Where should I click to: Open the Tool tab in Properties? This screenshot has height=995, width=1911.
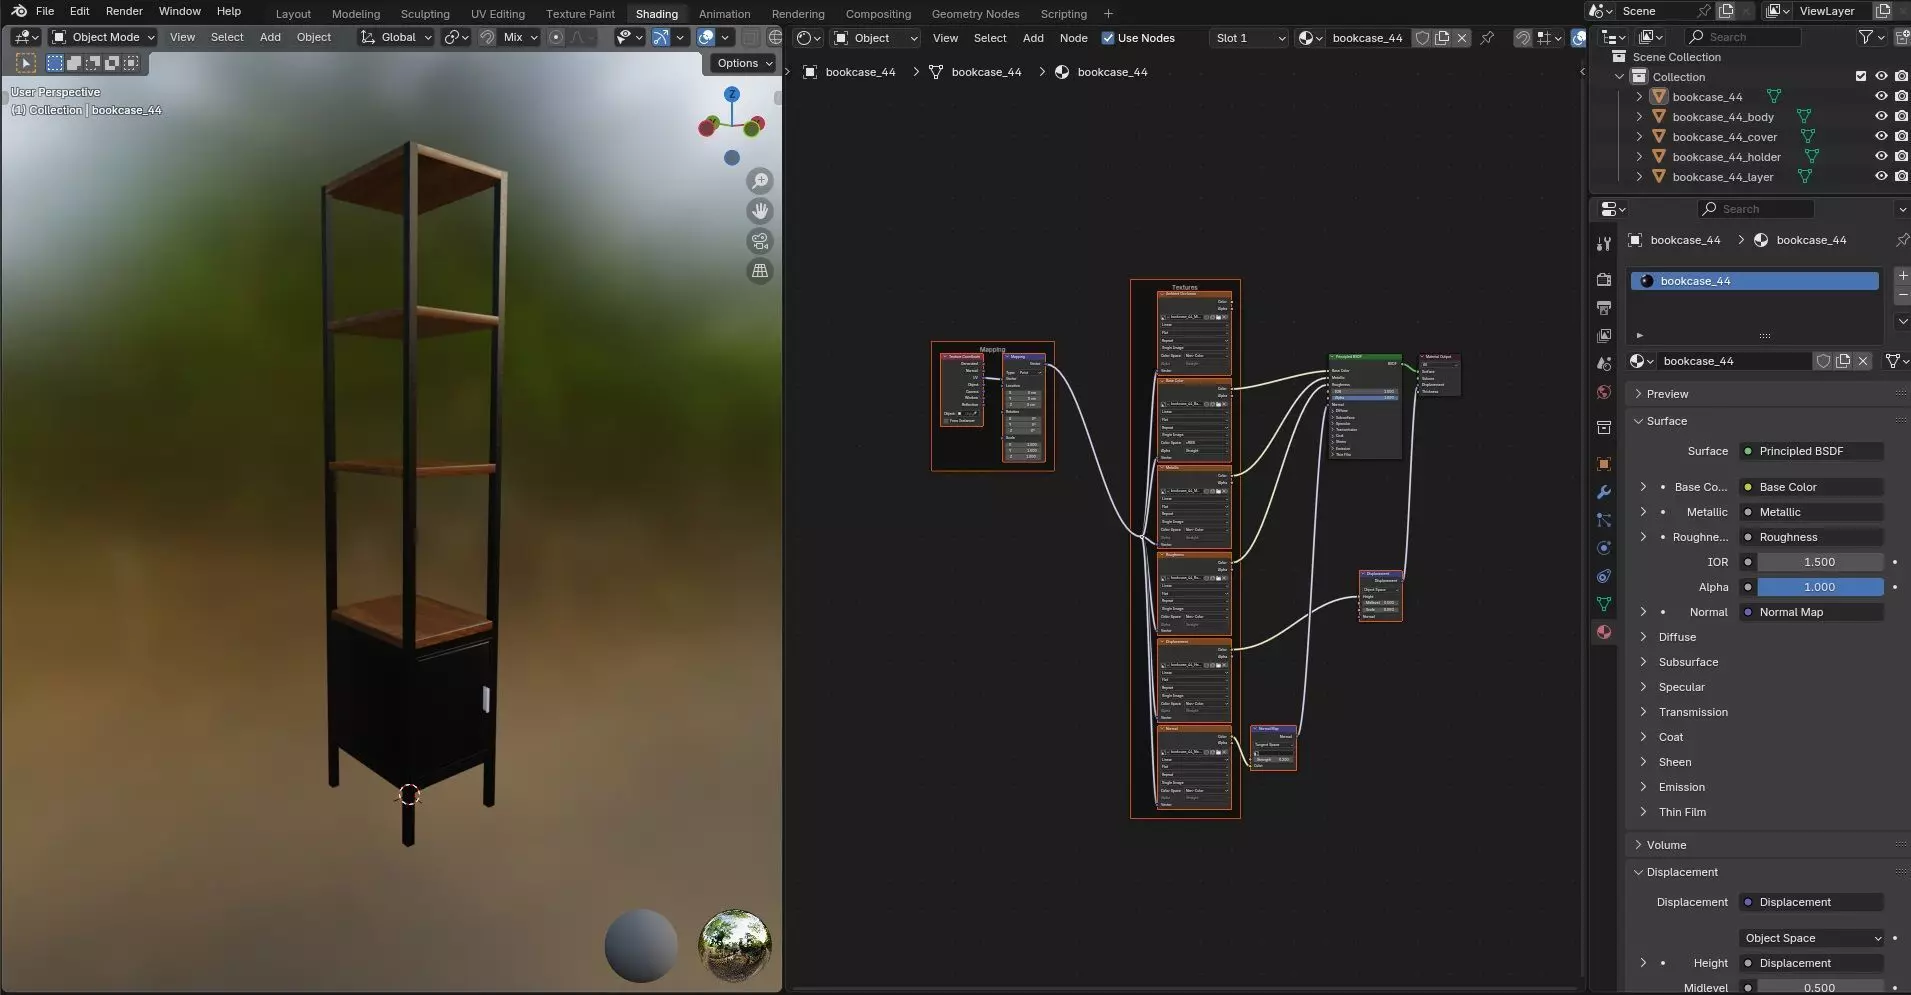[1604, 244]
